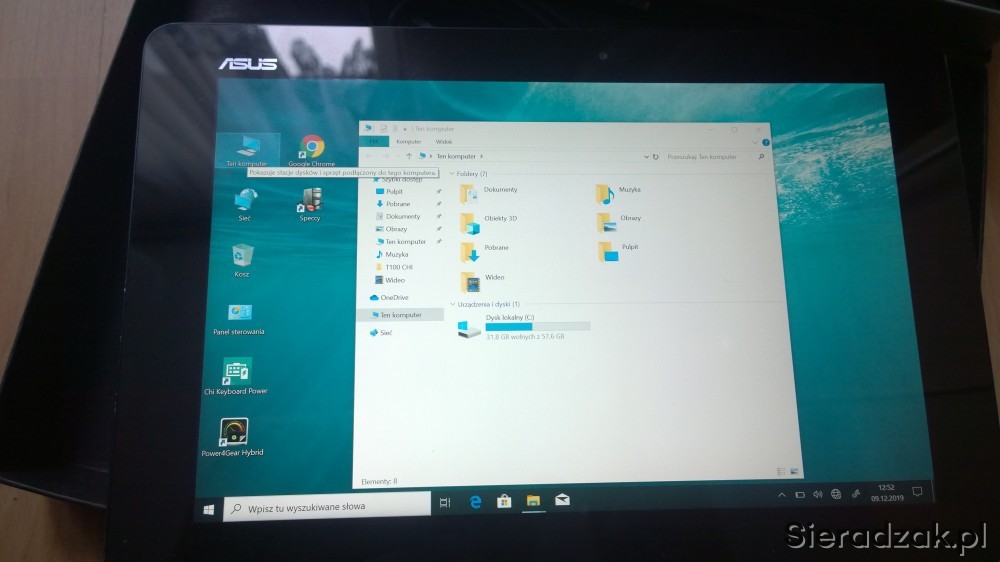Open the Google Chrome desktop shortcut
Image resolution: width=1000 pixels, height=562 pixels.
click(x=311, y=151)
